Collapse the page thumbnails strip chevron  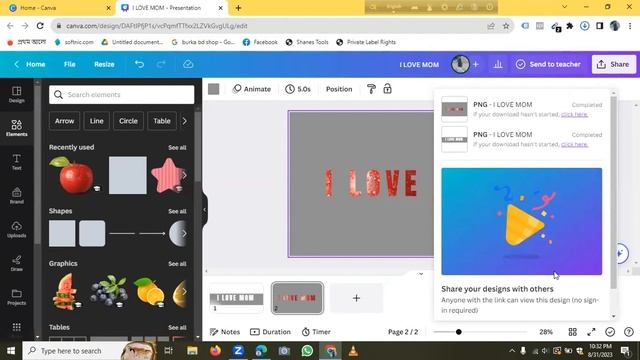421,274
